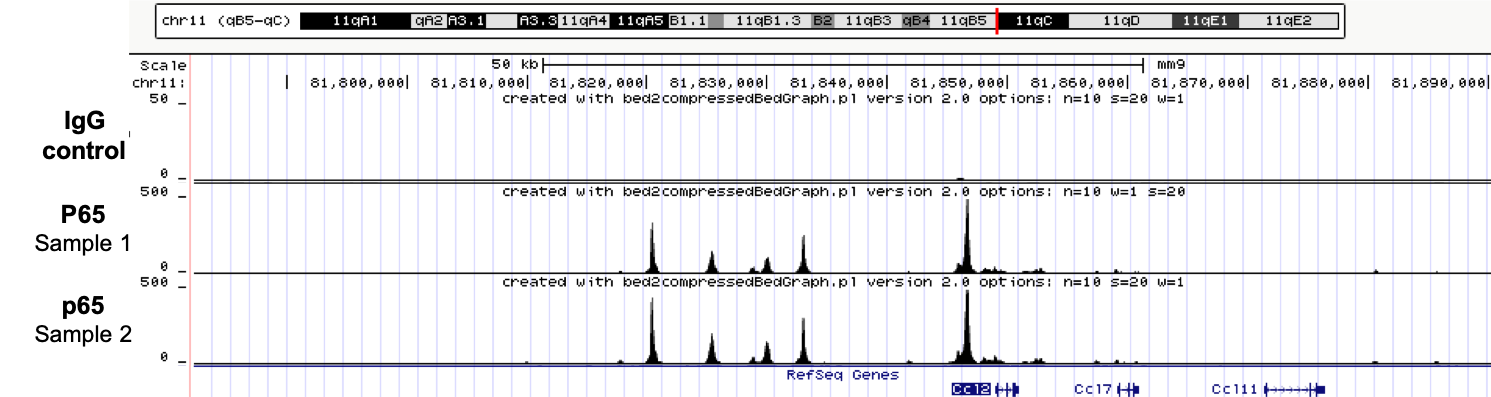Click tallest P65 Sample 1 peak near Ccl2
Viewport: 1491px width, 397px height.
967,235
